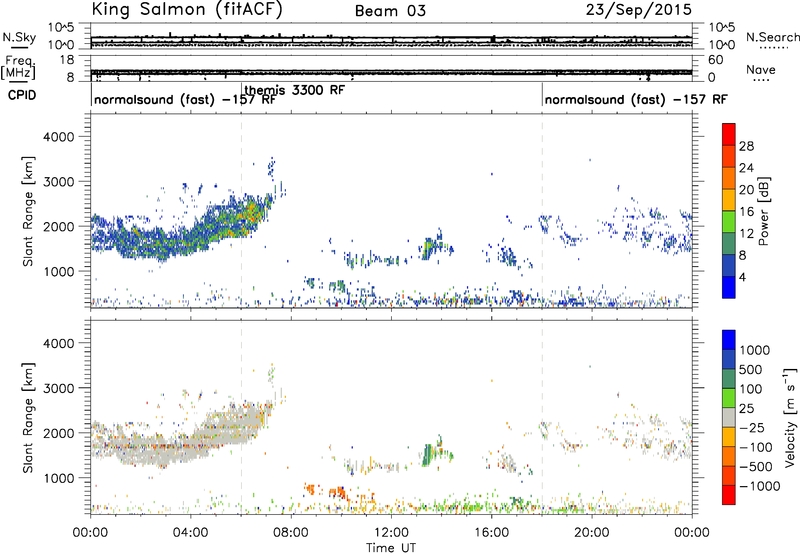Click the '20:00' time axis tick label
The height and width of the screenshot is (554, 800).
pos(591,533)
